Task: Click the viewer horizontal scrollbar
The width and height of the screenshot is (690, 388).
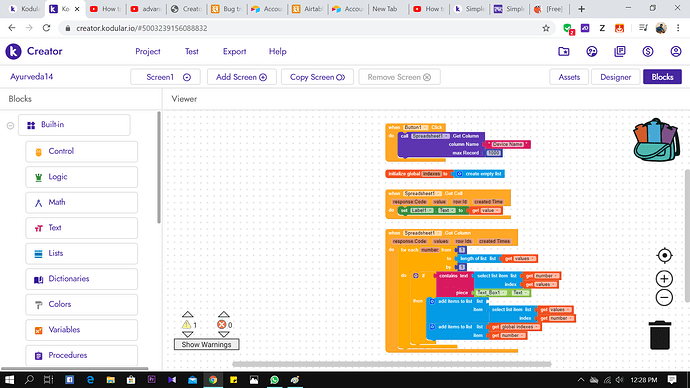Action: 392,364
